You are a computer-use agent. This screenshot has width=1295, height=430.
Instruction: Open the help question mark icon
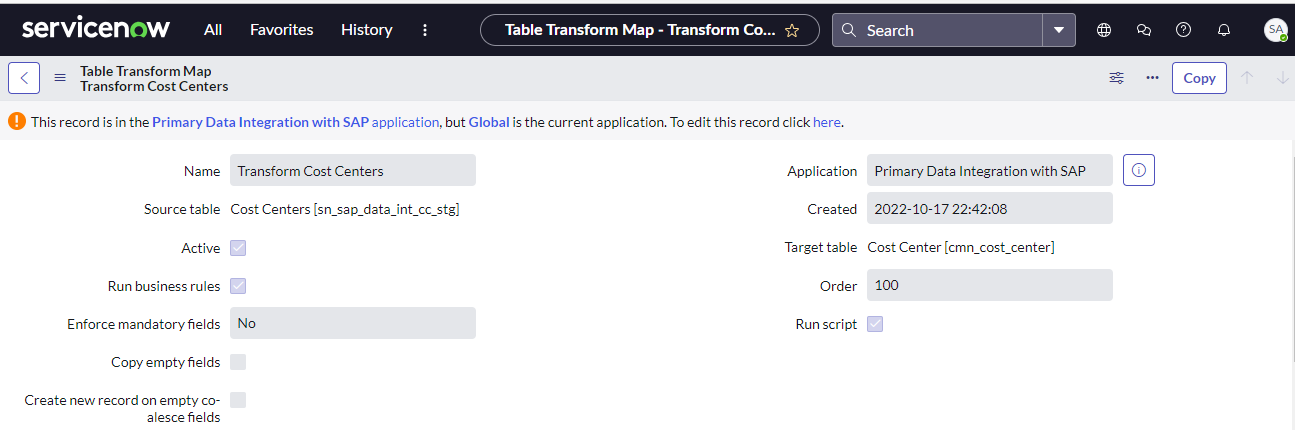pos(1184,30)
